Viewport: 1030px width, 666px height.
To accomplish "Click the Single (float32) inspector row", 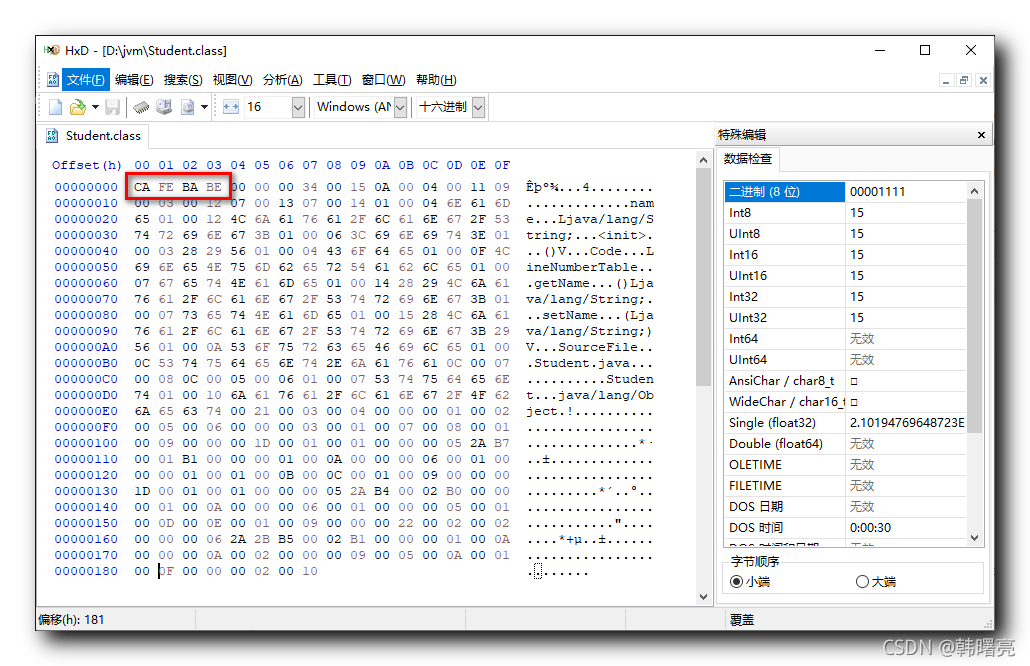I will [845, 423].
